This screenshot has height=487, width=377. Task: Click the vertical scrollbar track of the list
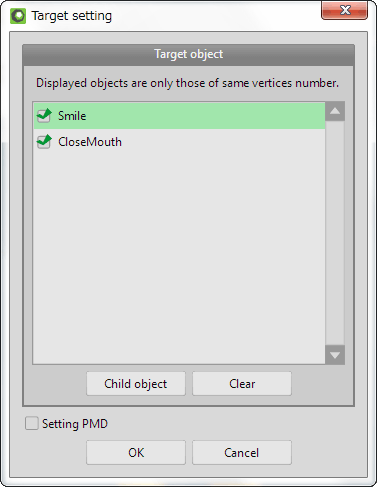click(x=335, y=233)
